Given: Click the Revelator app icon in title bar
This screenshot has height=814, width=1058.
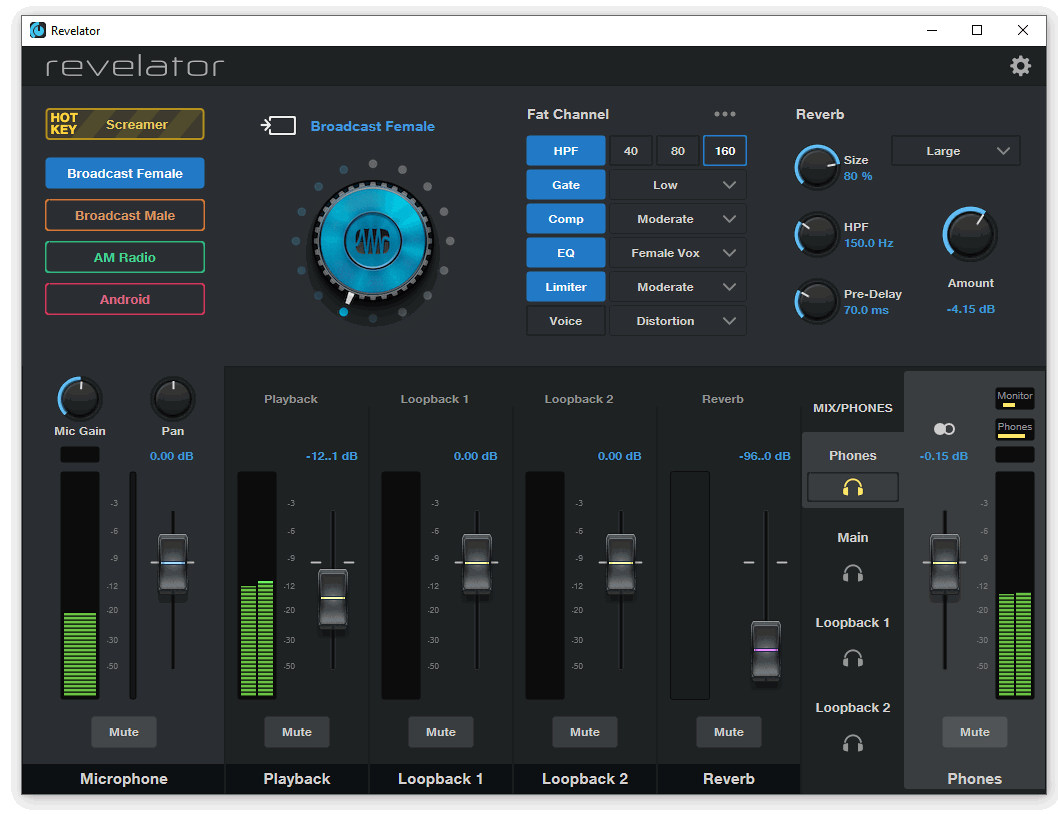Looking at the screenshot, I should tap(38, 30).
